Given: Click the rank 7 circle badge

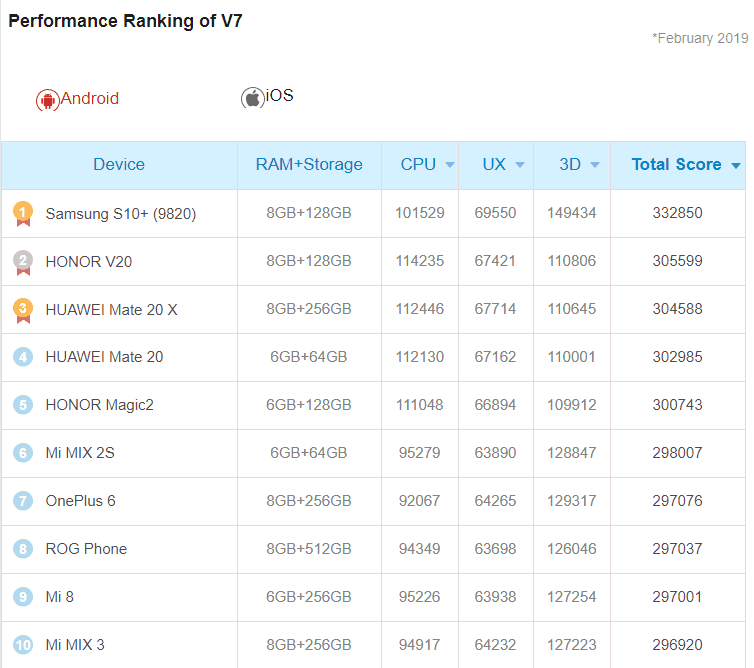Looking at the screenshot, I should pos(23,501).
